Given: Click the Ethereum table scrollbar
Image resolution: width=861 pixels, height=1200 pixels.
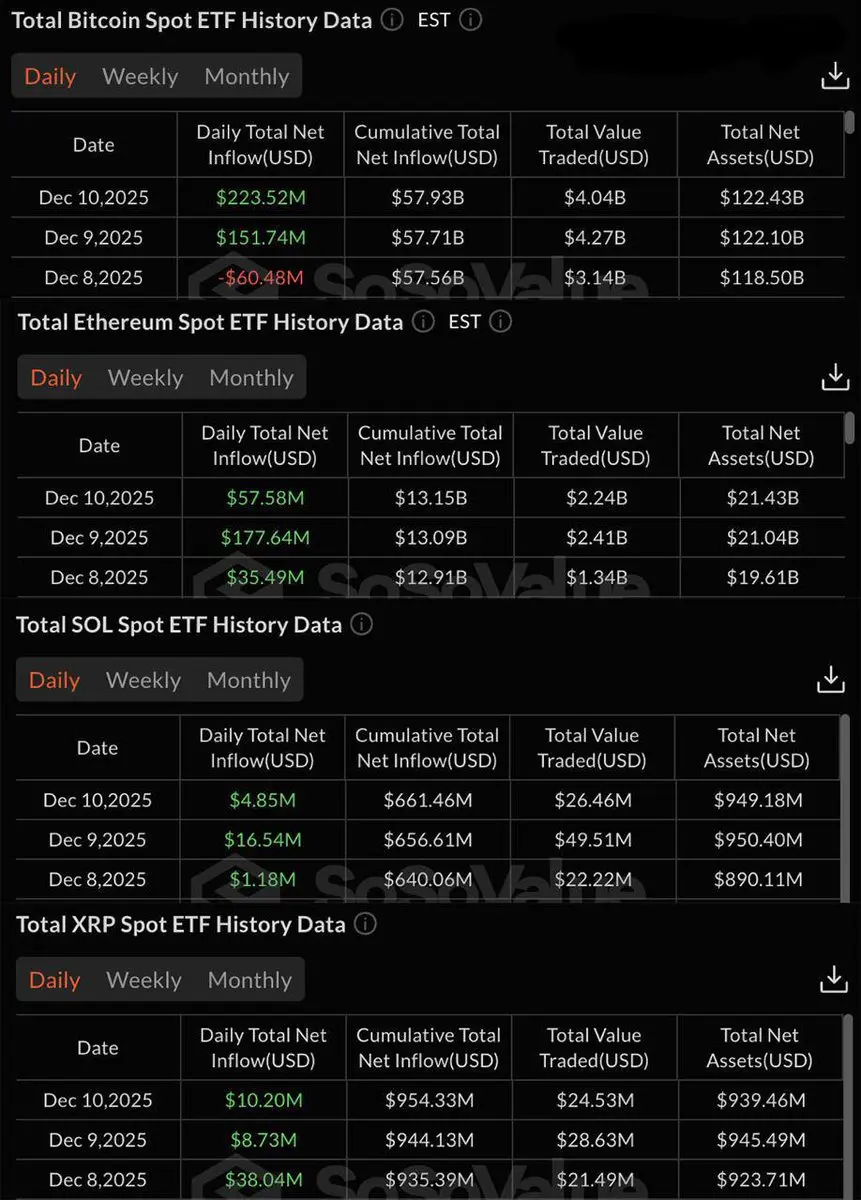Looking at the screenshot, I should click(850, 427).
